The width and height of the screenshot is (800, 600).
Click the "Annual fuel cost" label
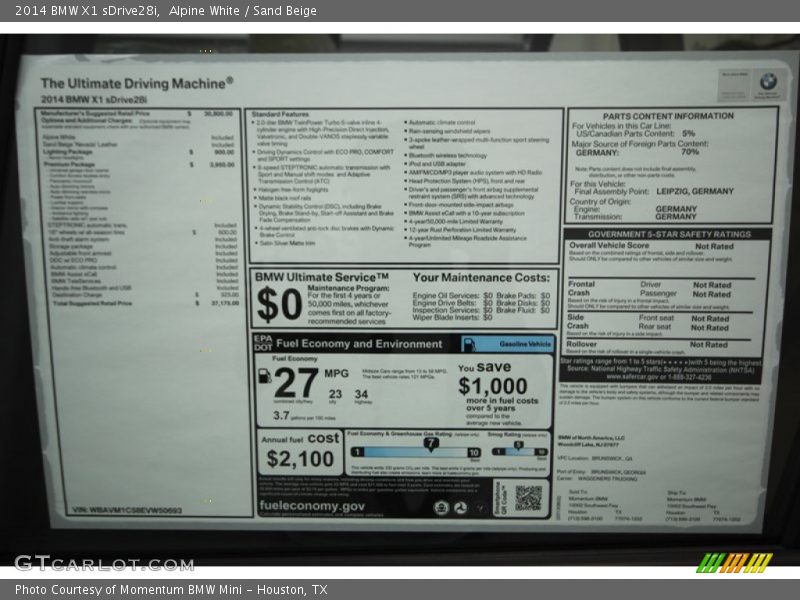[x=300, y=439]
